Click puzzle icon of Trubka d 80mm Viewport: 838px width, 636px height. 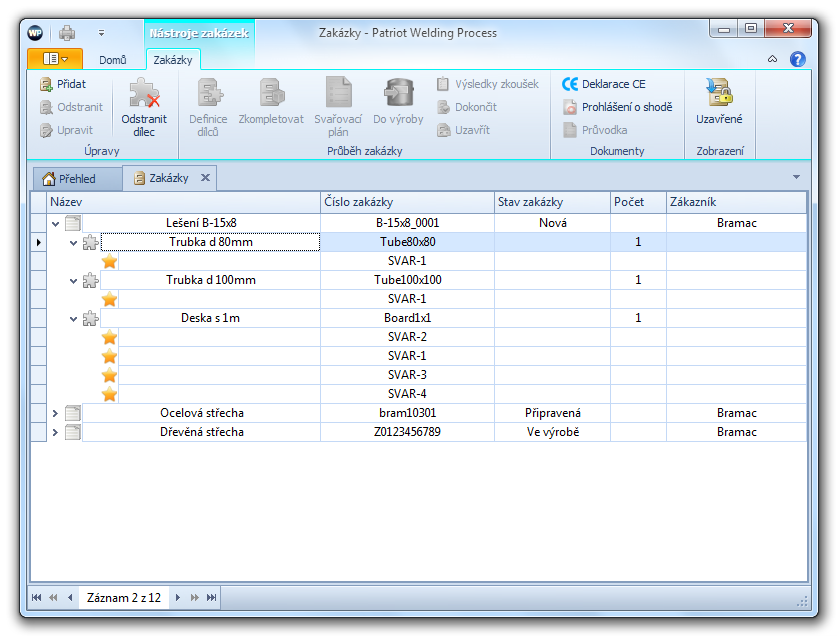pyautogui.click(x=91, y=242)
